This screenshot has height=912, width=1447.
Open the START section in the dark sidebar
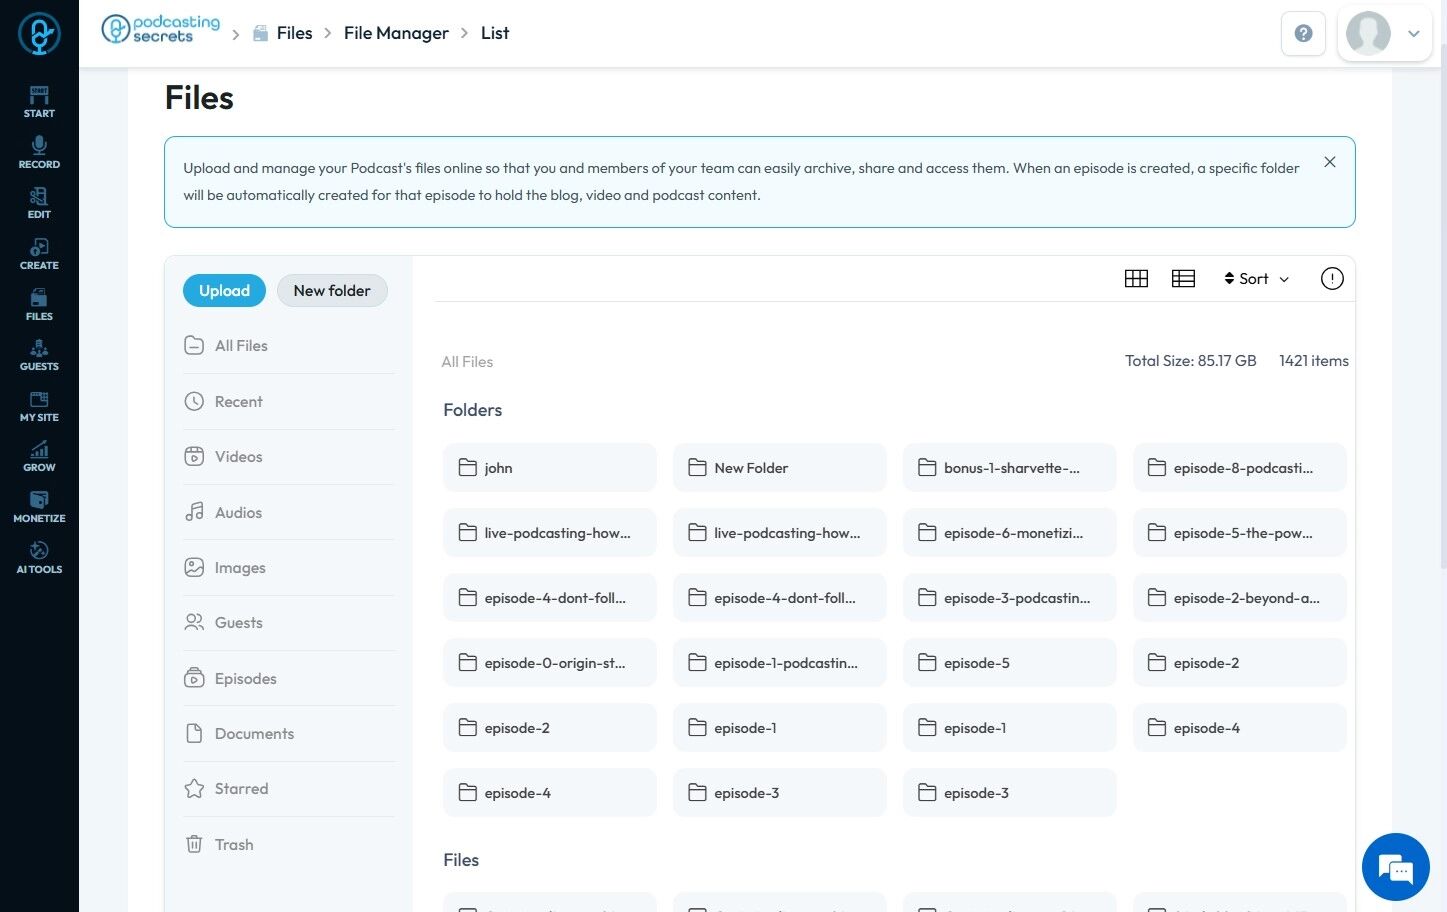click(x=39, y=102)
